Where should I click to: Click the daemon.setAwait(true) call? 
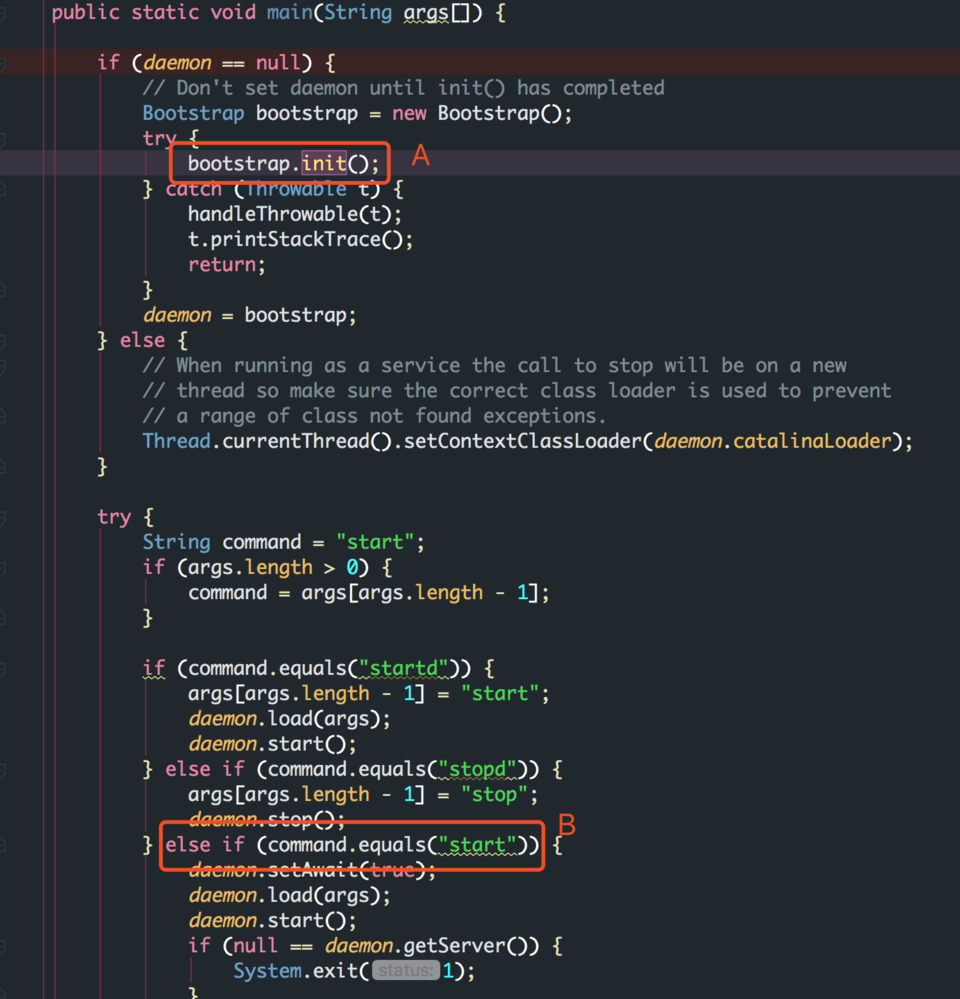point(312,870)
